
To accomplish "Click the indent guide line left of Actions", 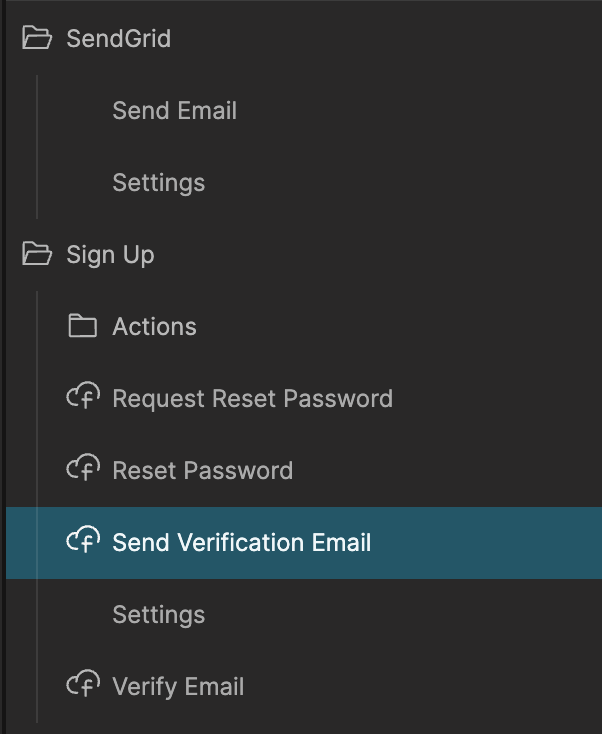I will pos(37,327).
